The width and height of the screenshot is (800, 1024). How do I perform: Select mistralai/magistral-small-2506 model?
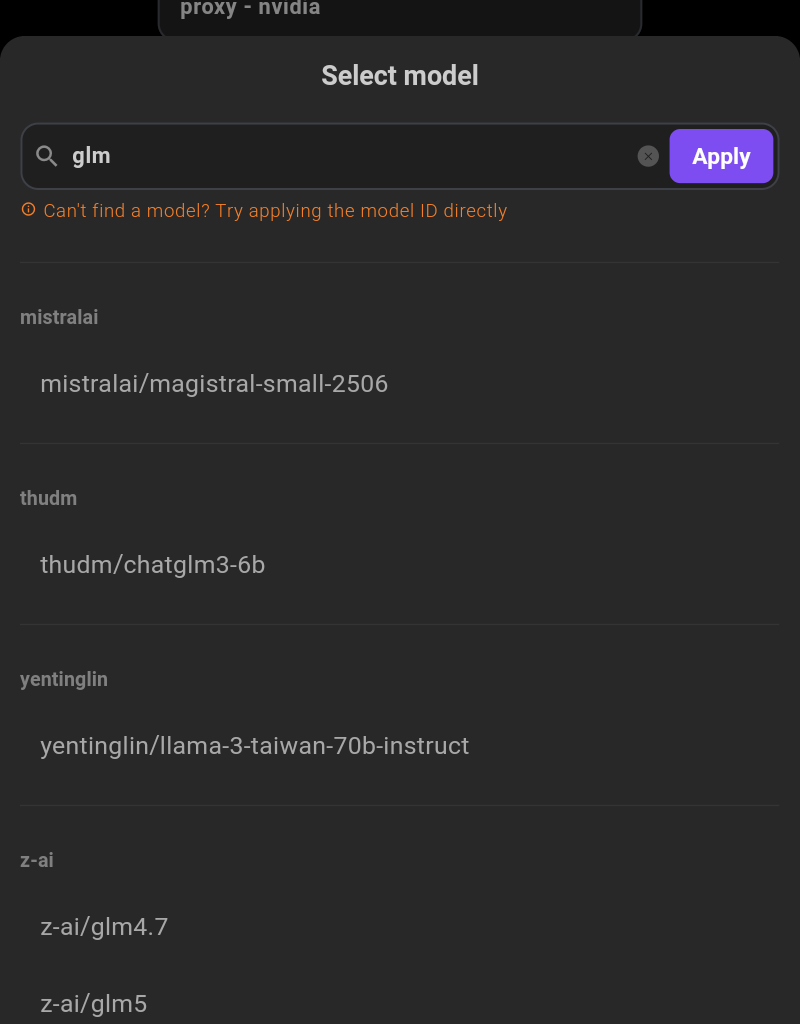point(214,384)
